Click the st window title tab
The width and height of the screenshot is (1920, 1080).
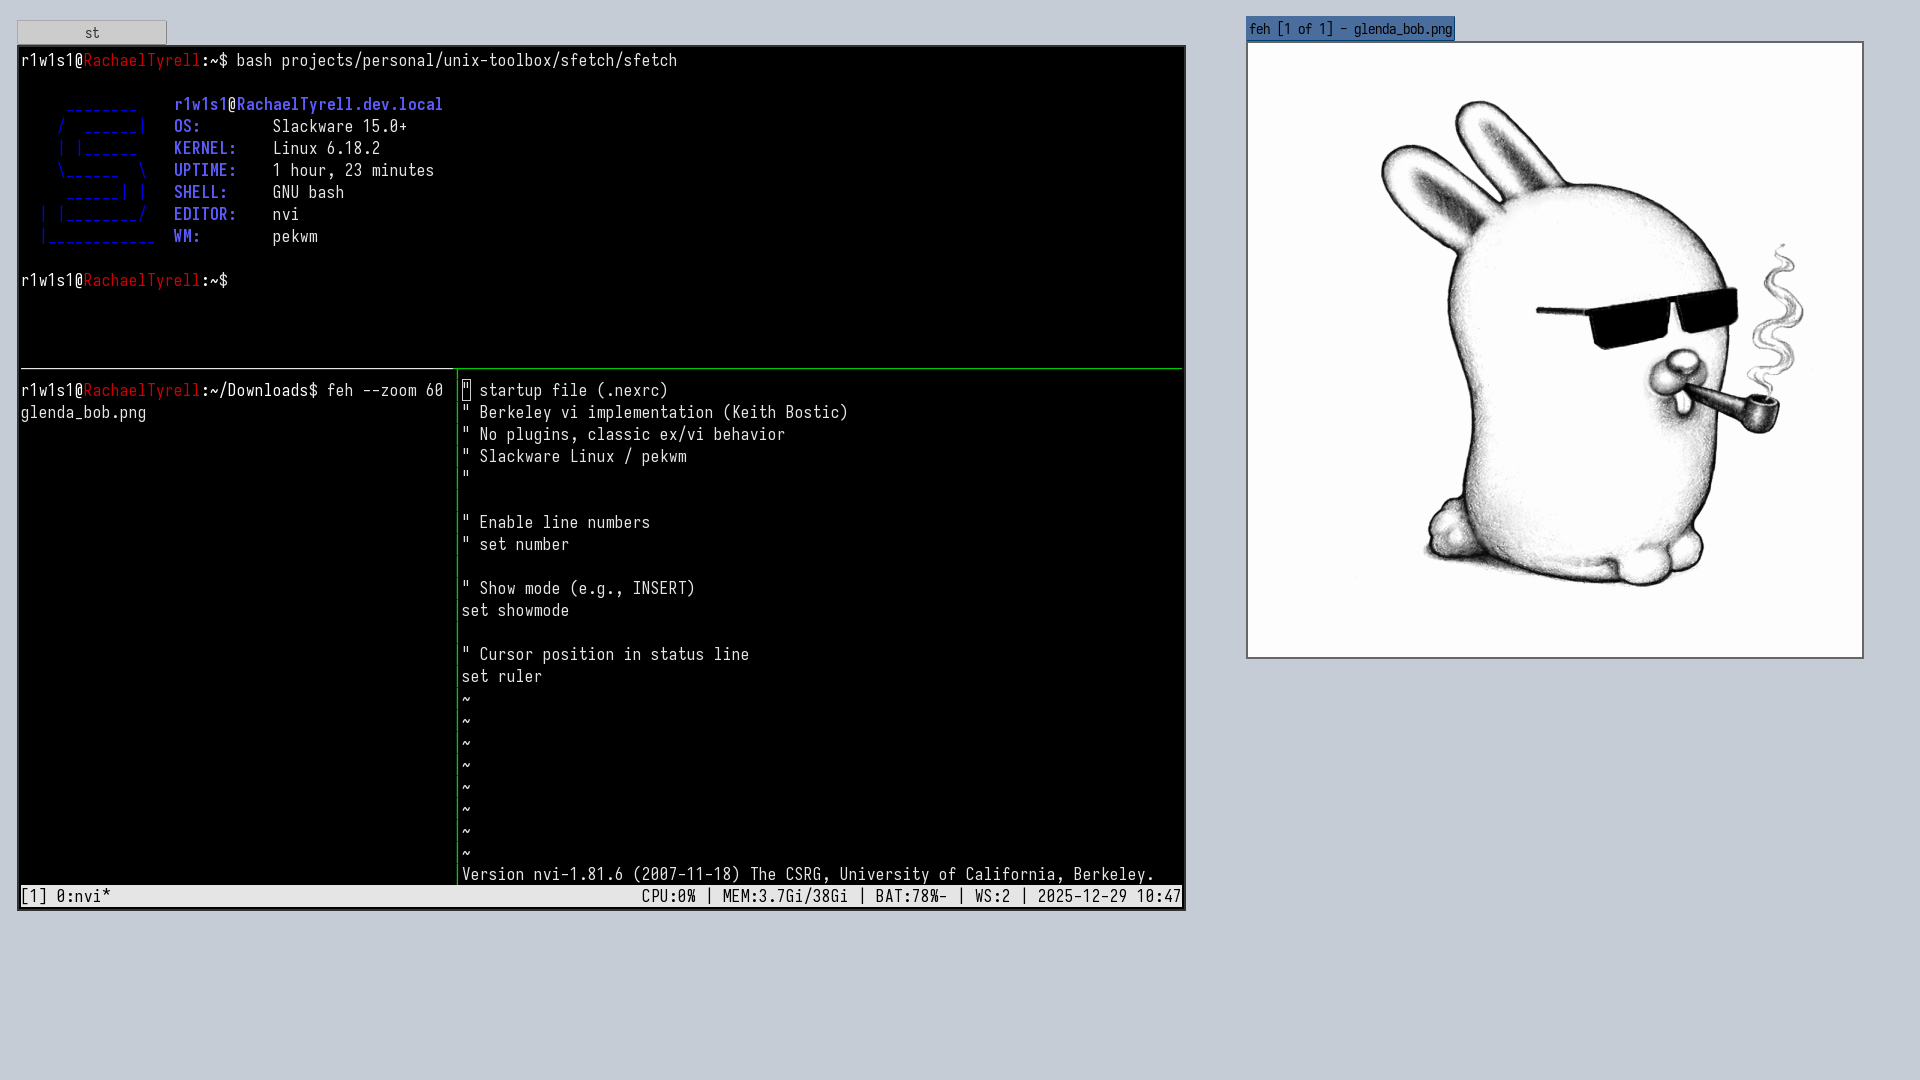point(92,33)
